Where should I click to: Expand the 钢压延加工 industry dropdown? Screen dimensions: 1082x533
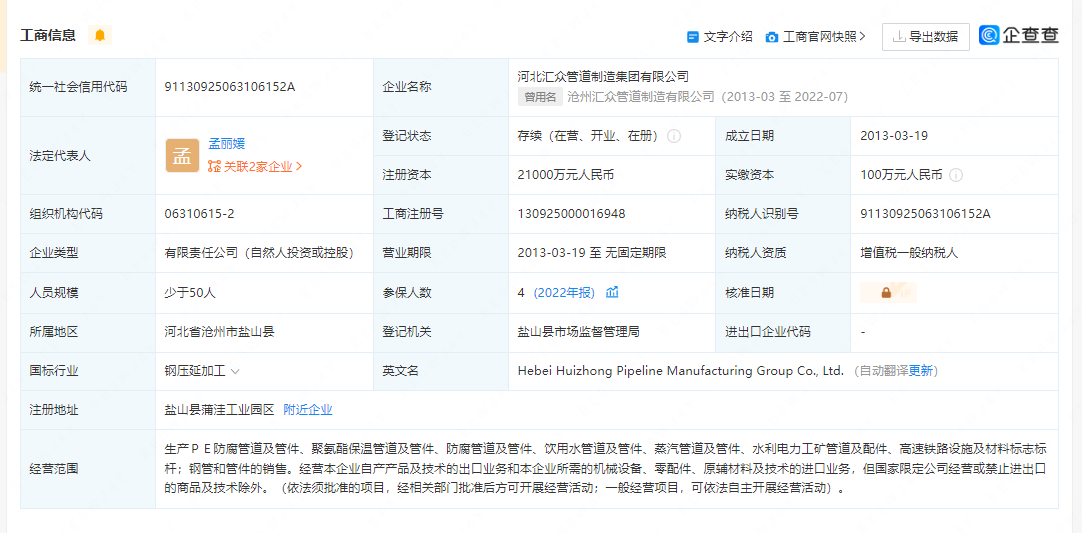(x=235, y=371)
